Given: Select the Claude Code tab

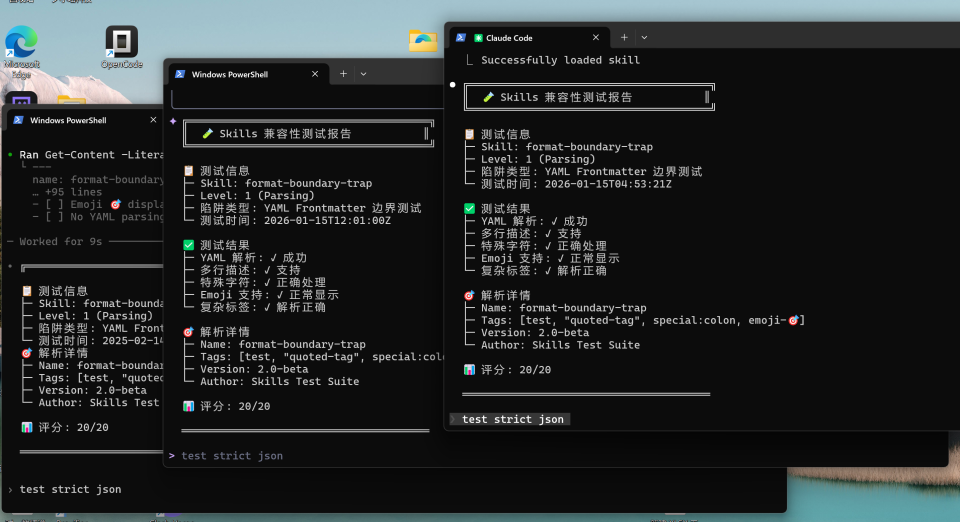Looking at the screenshot, I should [x=530, y=37].
